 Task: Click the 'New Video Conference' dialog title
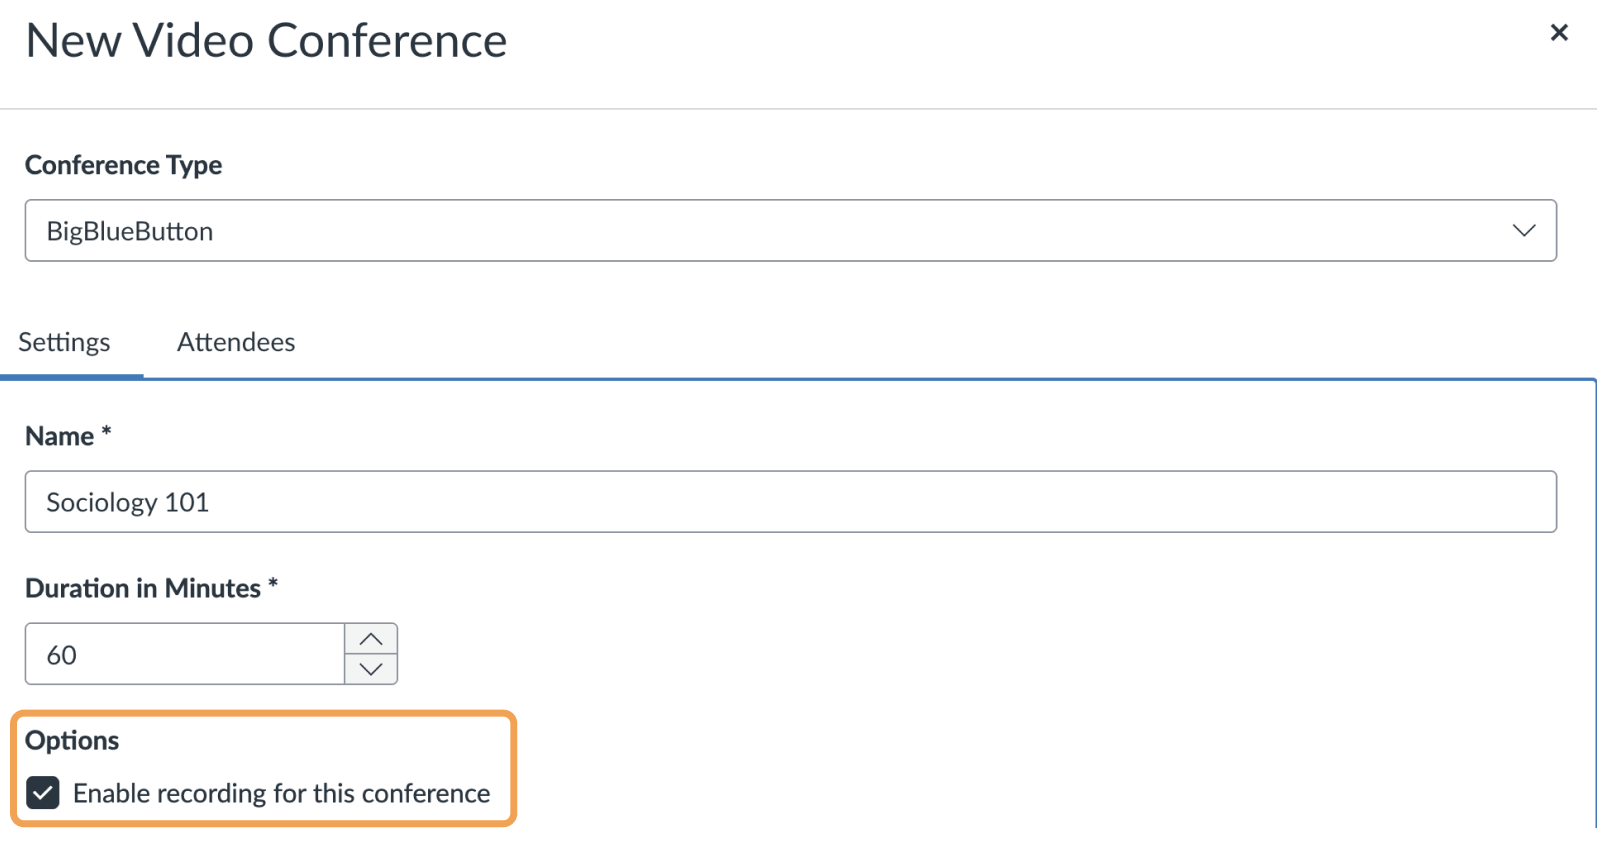click(x=266, y=41)
